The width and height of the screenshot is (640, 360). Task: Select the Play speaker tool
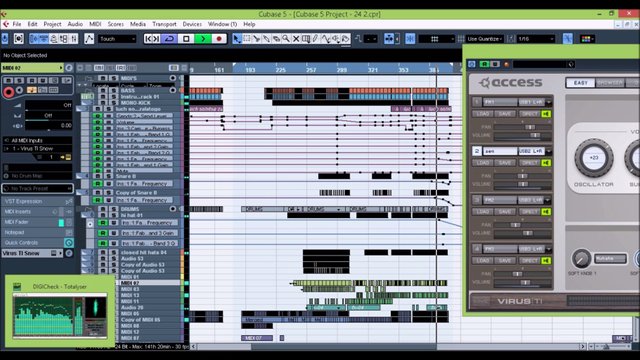pos(336,39)
